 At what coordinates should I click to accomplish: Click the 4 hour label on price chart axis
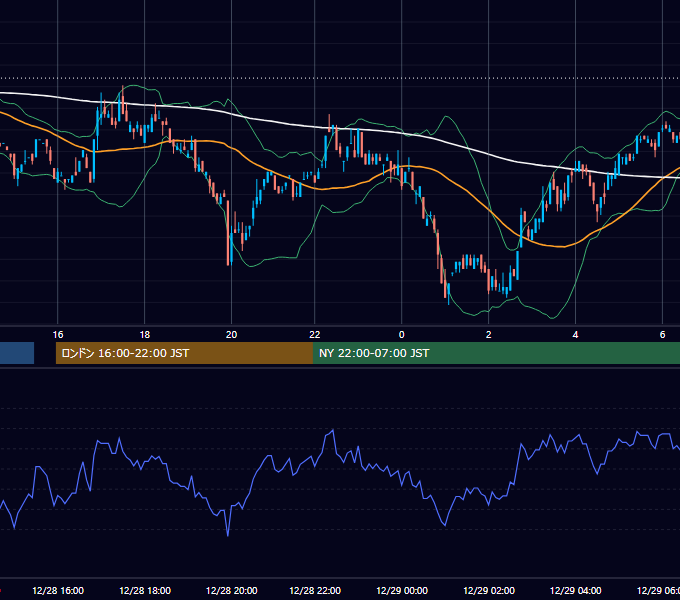point(575,335)
